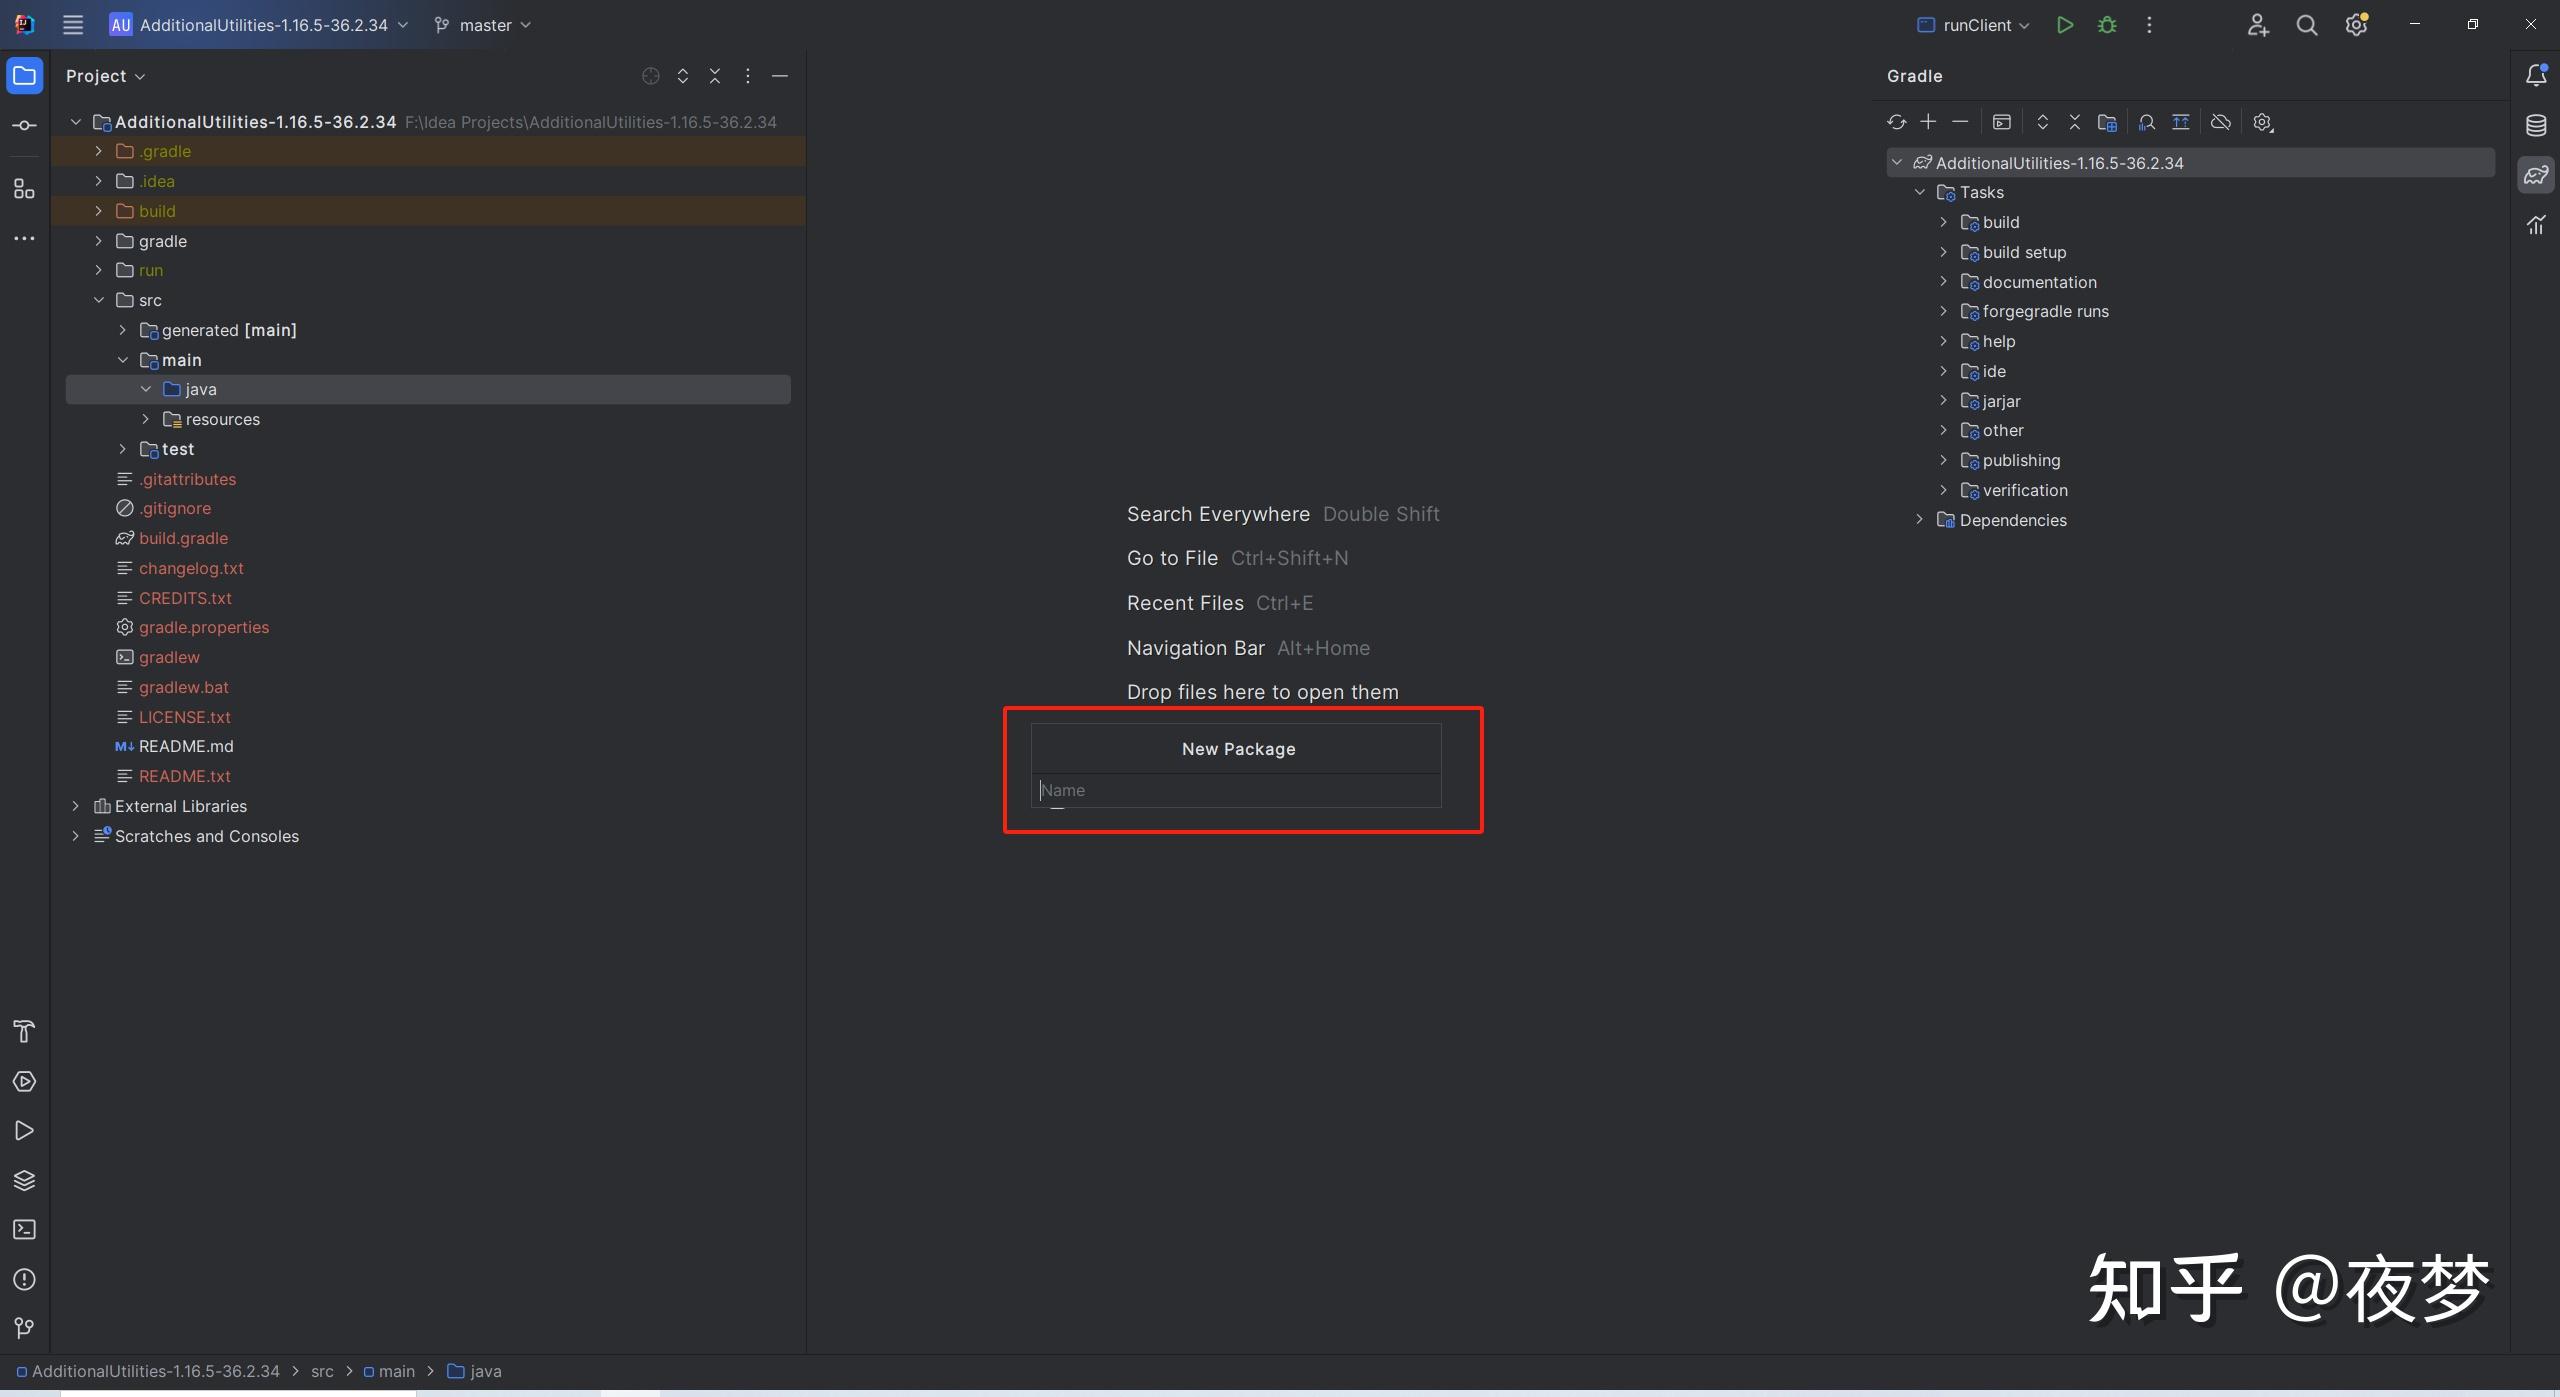Open the hamburger main menu
This screenshot has height=1397, width=2560.
pyautogui.click(x=72, y=25)
